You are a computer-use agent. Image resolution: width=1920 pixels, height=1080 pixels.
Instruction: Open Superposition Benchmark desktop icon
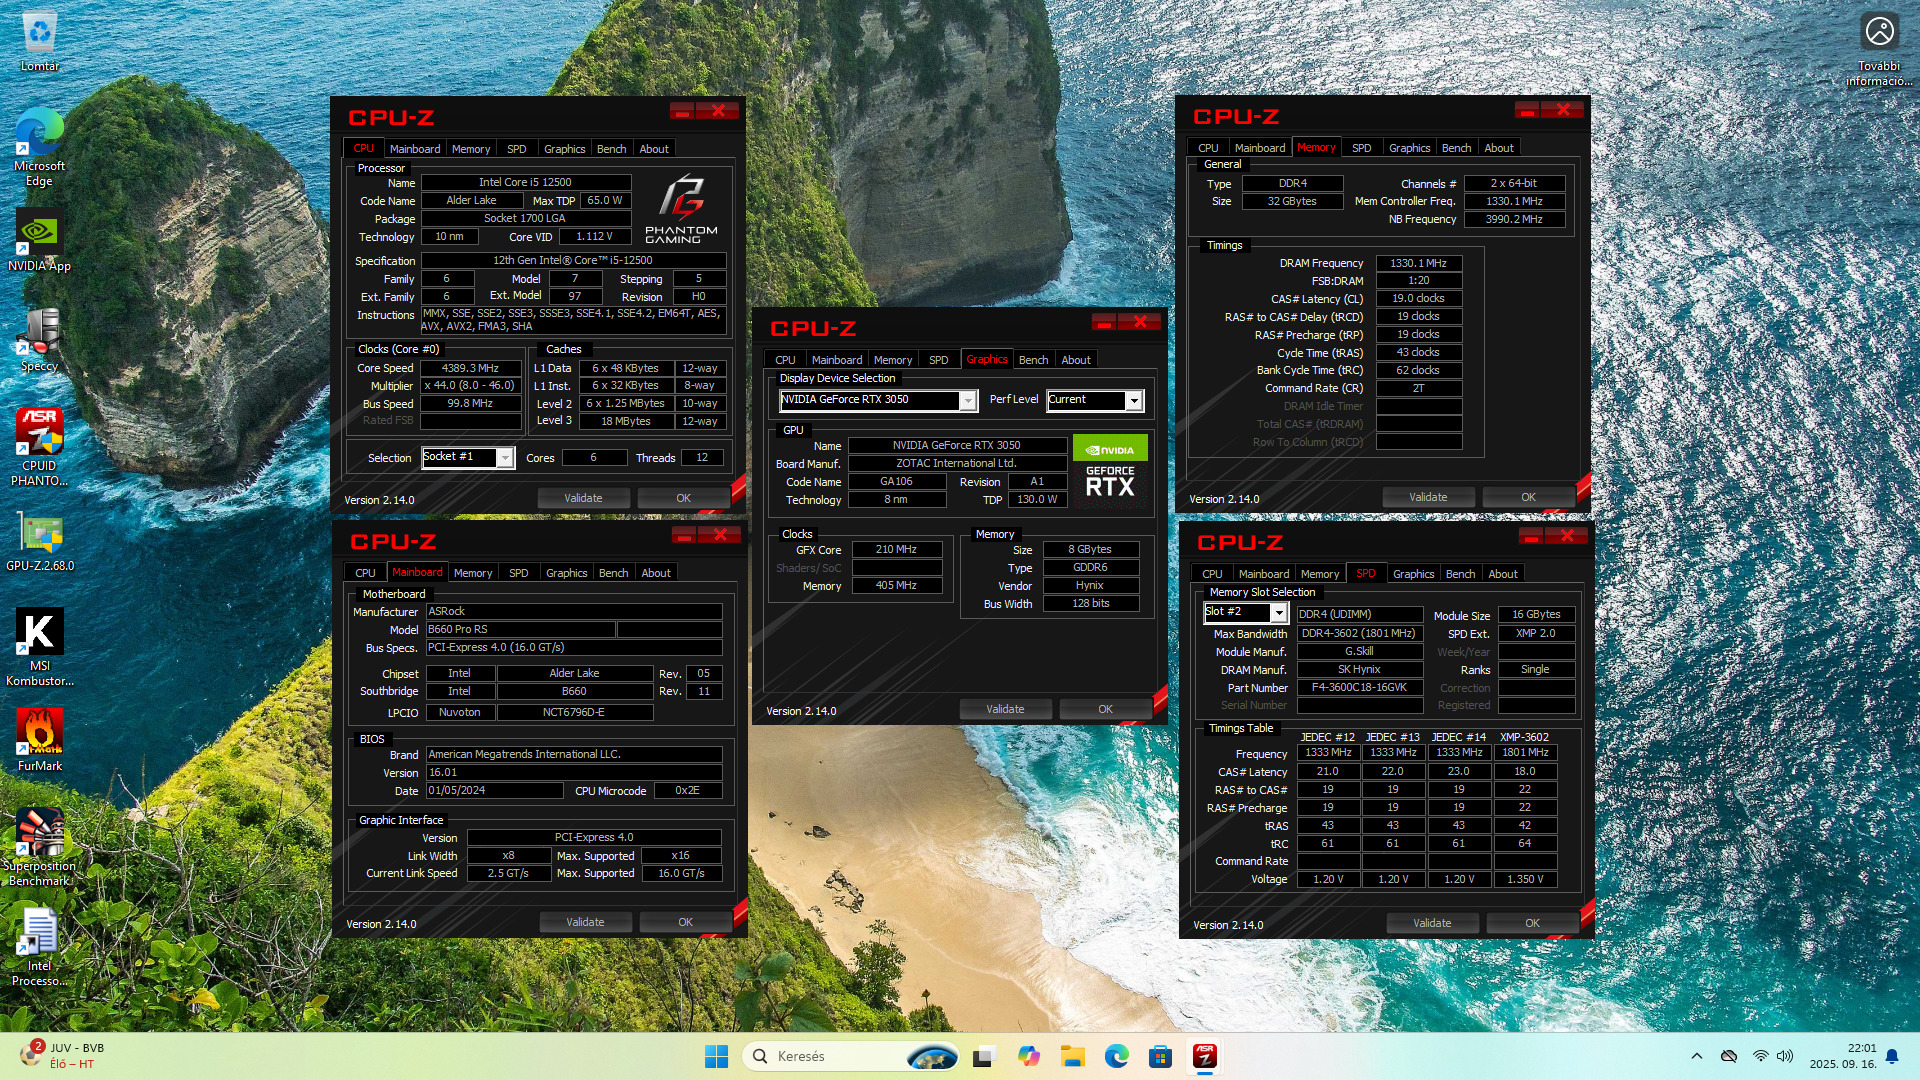tap(40, 834)
